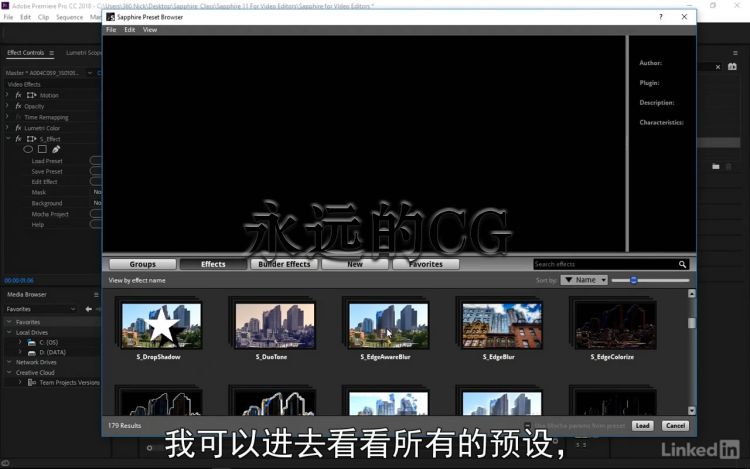The height and width of the screenshot is (469, 750).
Task: Click the search magnifier icon in Preset Browser
Action: click(682, 264)
